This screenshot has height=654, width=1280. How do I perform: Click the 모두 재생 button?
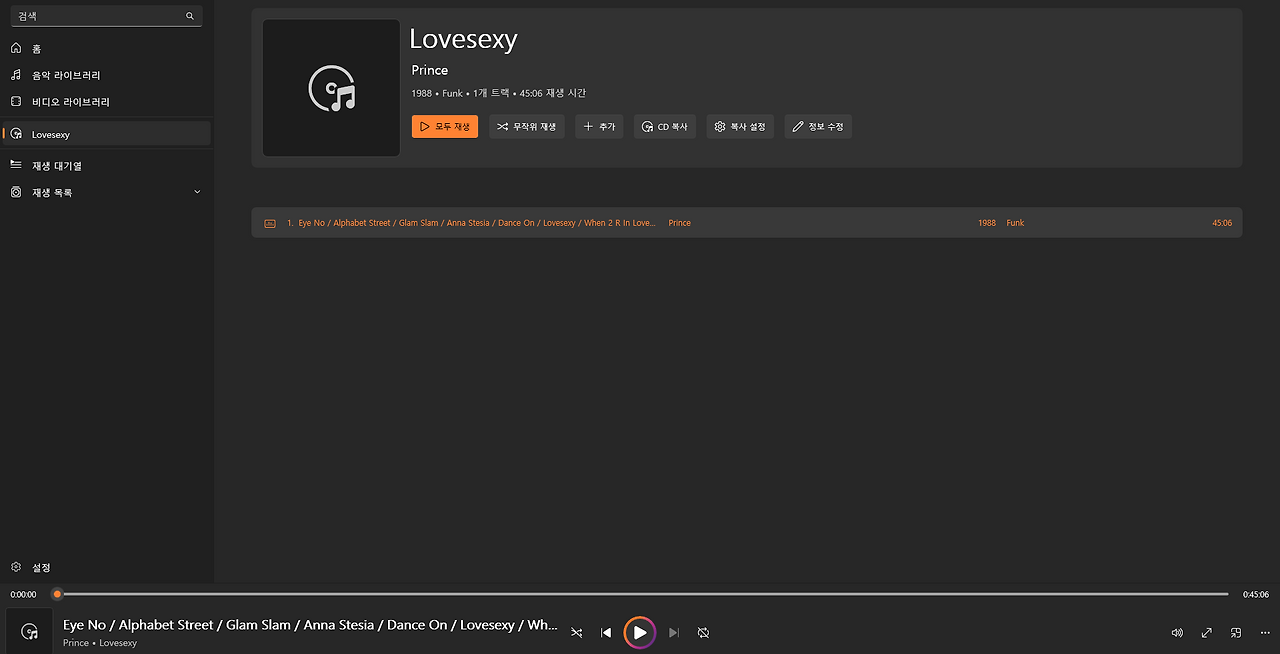pos(445,127)
